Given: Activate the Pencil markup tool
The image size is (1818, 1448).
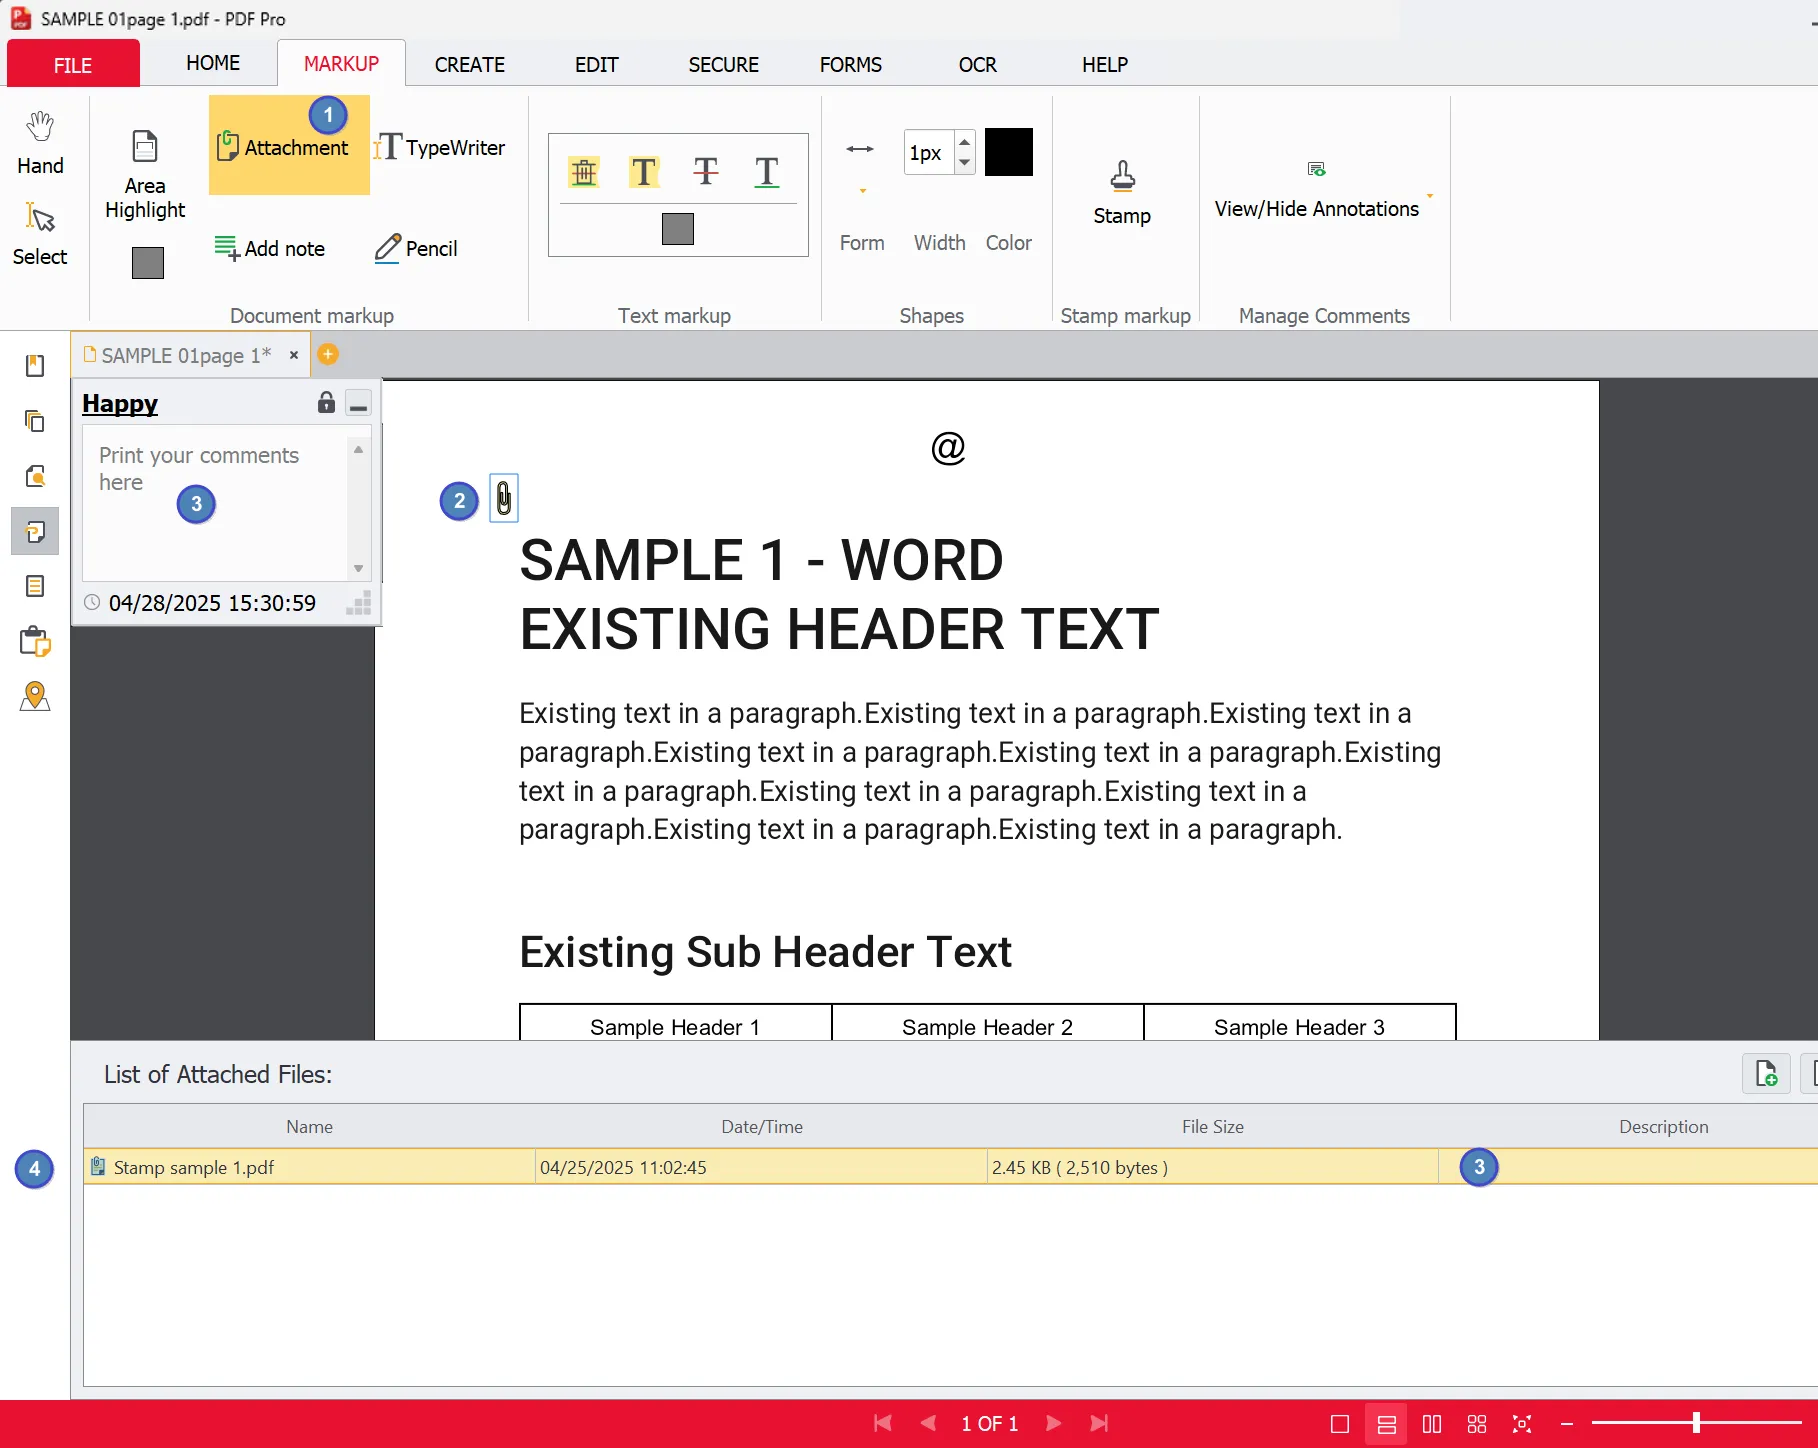Looking at the screenshot, I should [x=416, y=248].
